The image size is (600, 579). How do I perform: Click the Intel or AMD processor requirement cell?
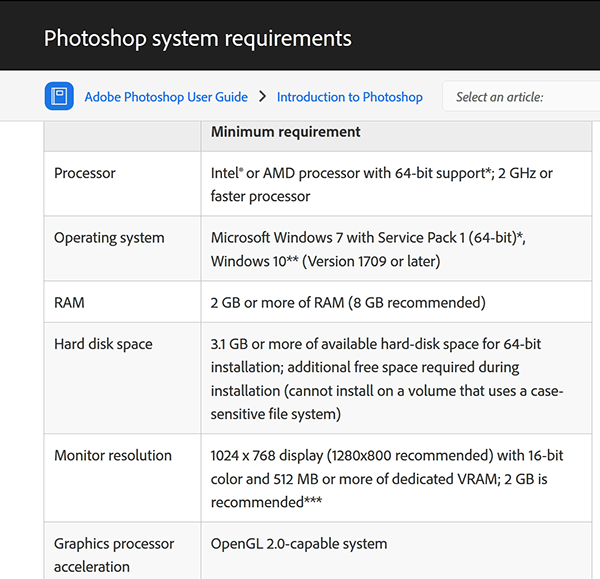(396, 184)
